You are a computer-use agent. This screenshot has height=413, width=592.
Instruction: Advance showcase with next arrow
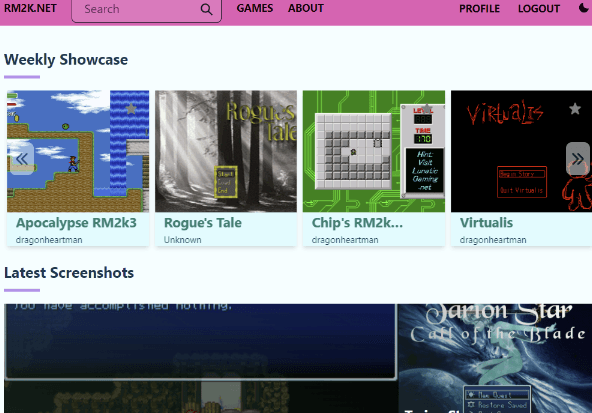(x=578, y=159)
